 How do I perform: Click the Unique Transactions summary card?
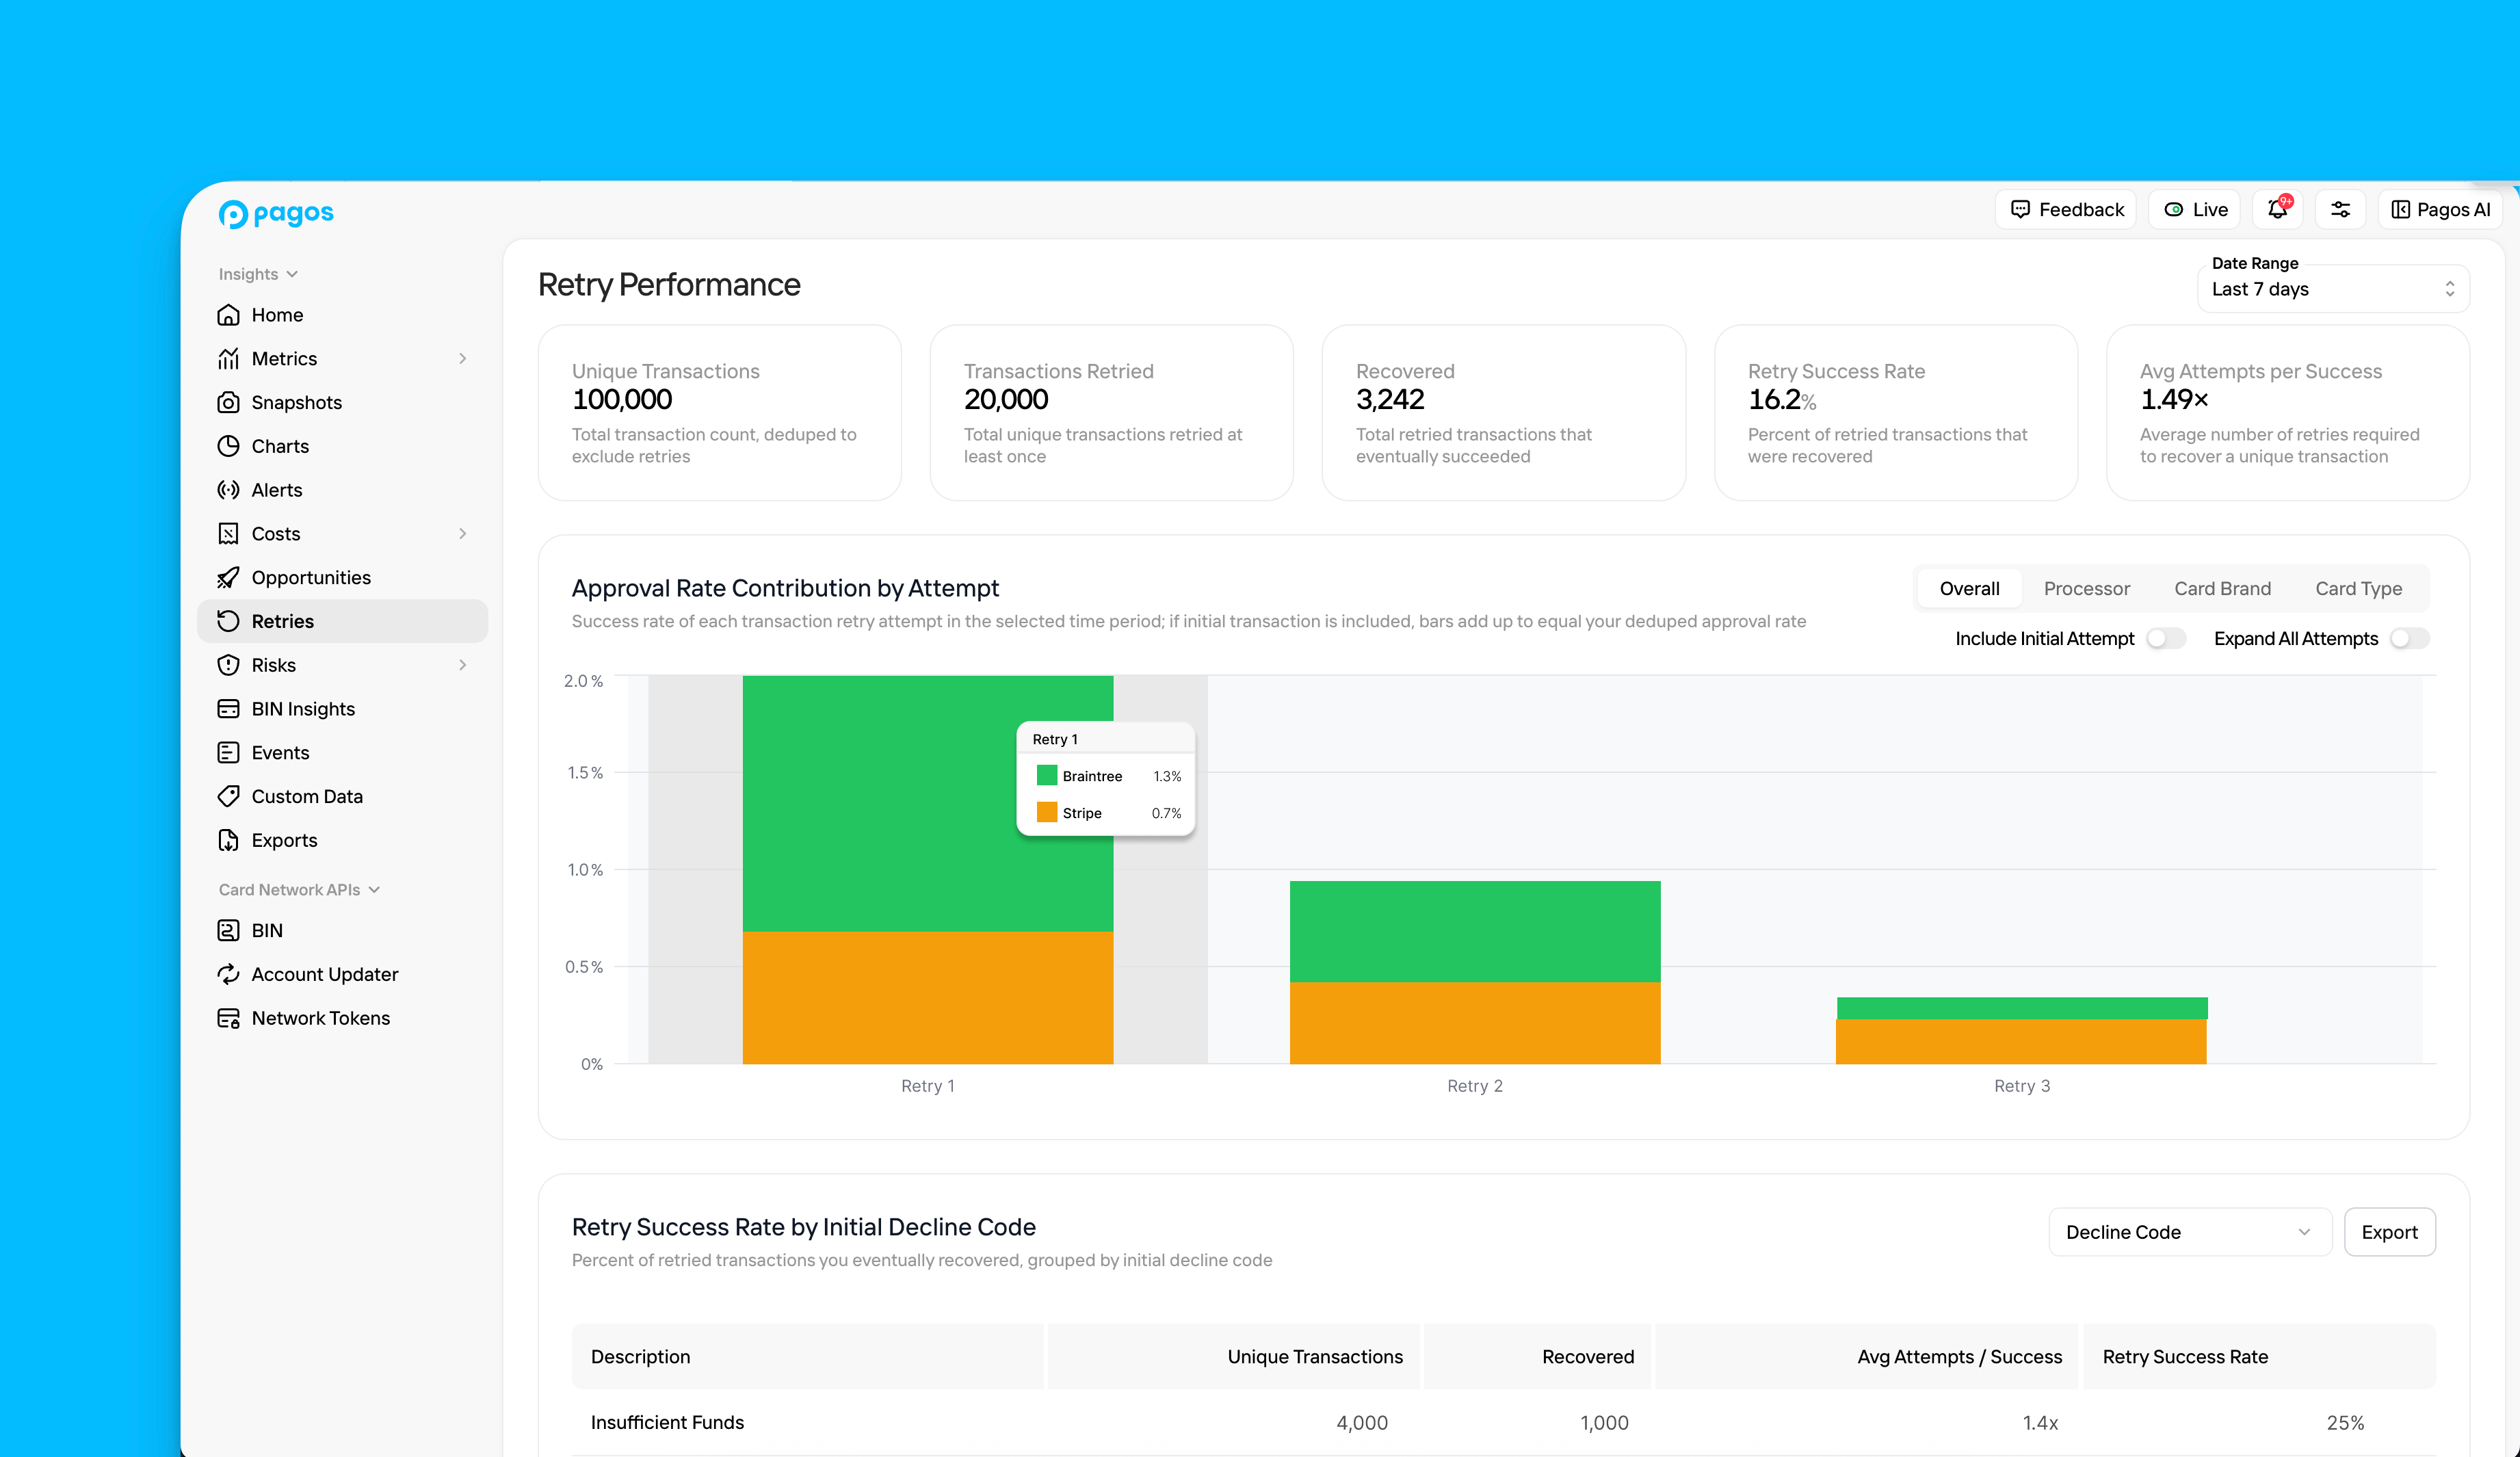point(720,412)
